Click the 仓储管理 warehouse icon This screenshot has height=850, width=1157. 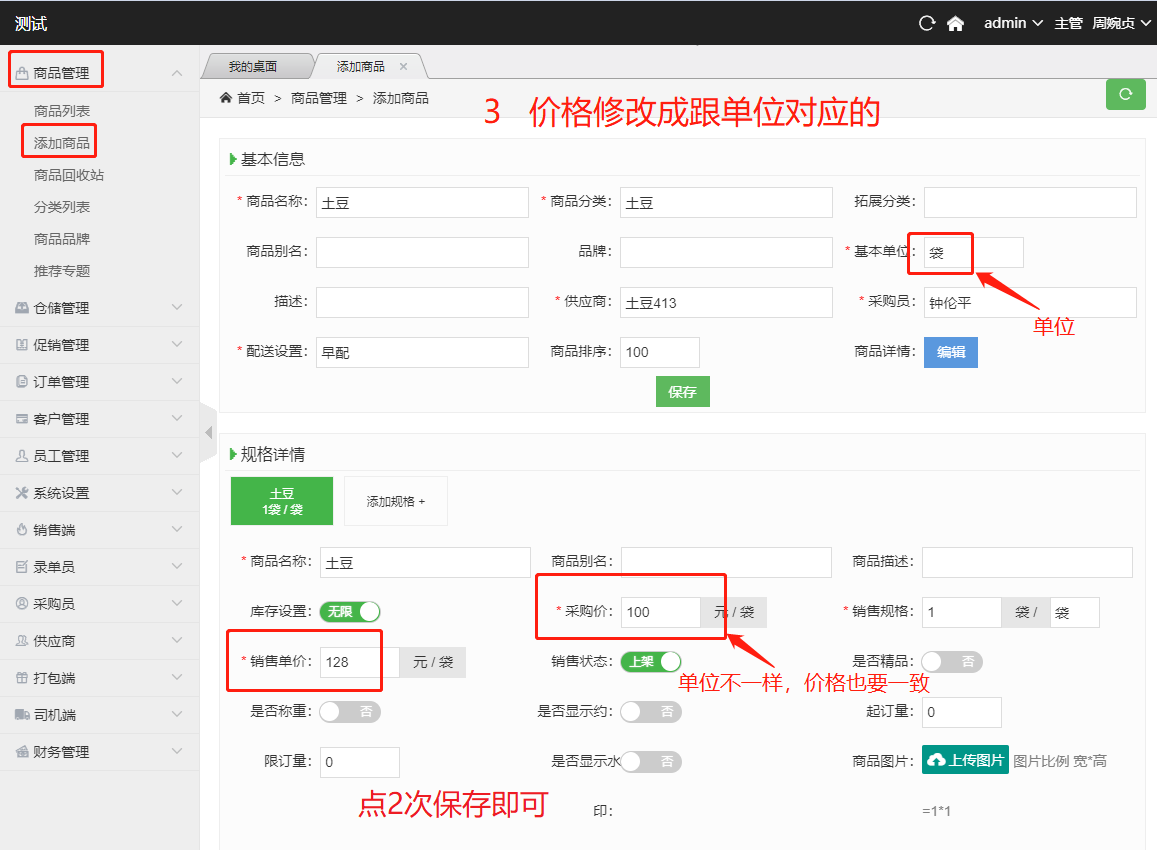pyautogui.click(x=21, y=308)
